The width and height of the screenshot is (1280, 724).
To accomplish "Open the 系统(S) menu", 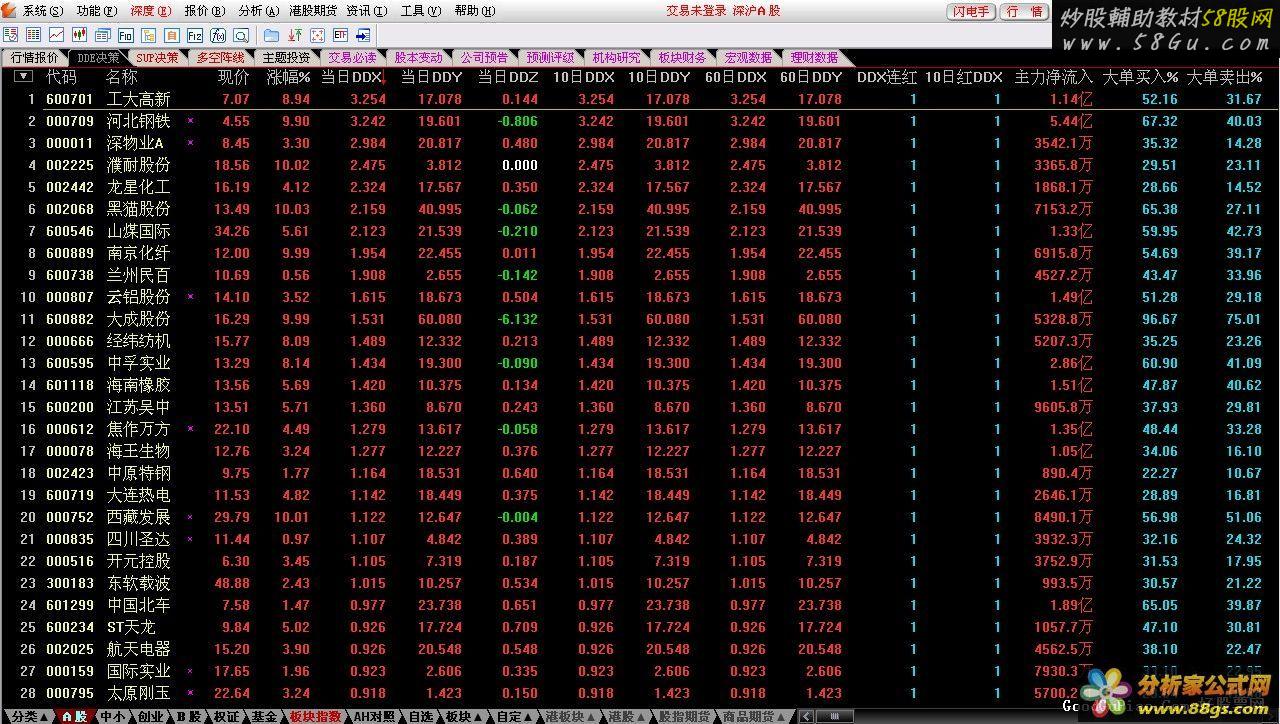I will (42, 11).
